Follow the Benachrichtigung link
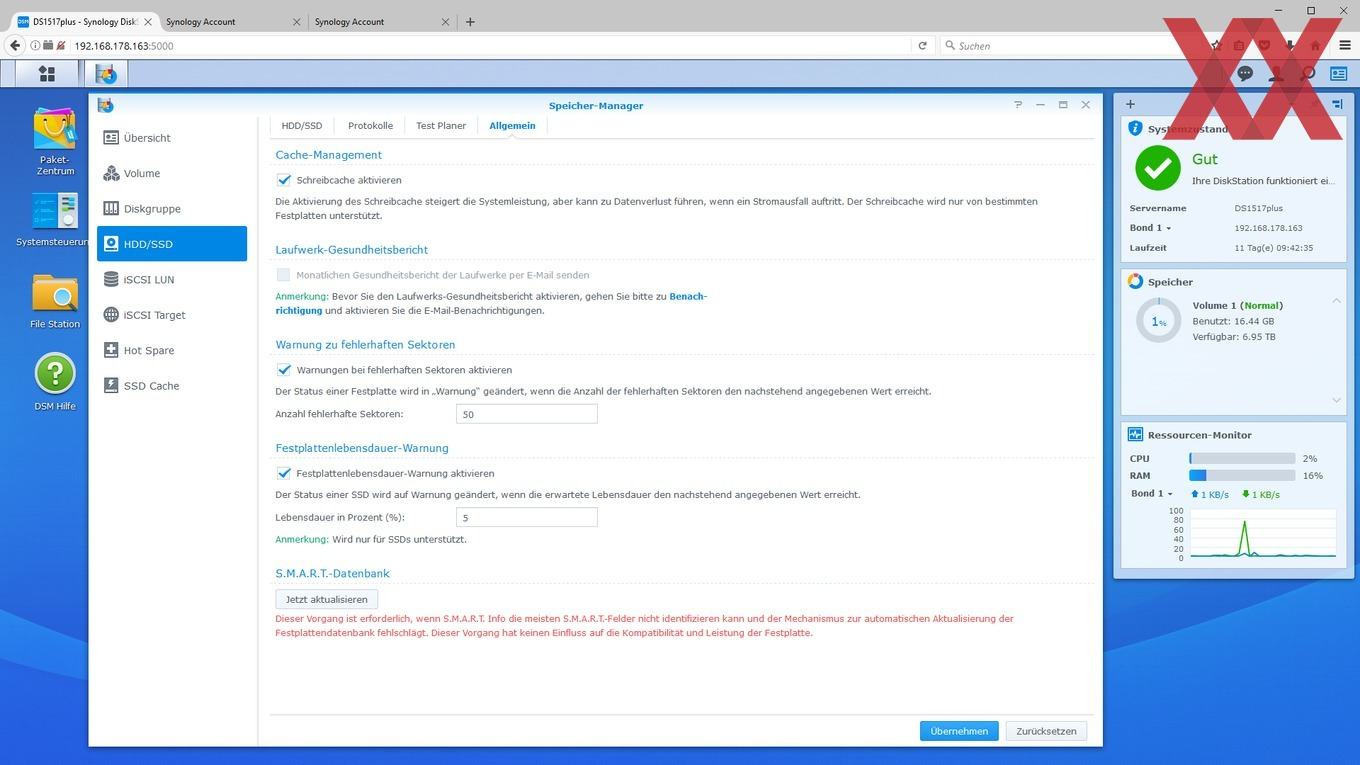The height and width of the screenshot is (765, 1360). (688, 296)
